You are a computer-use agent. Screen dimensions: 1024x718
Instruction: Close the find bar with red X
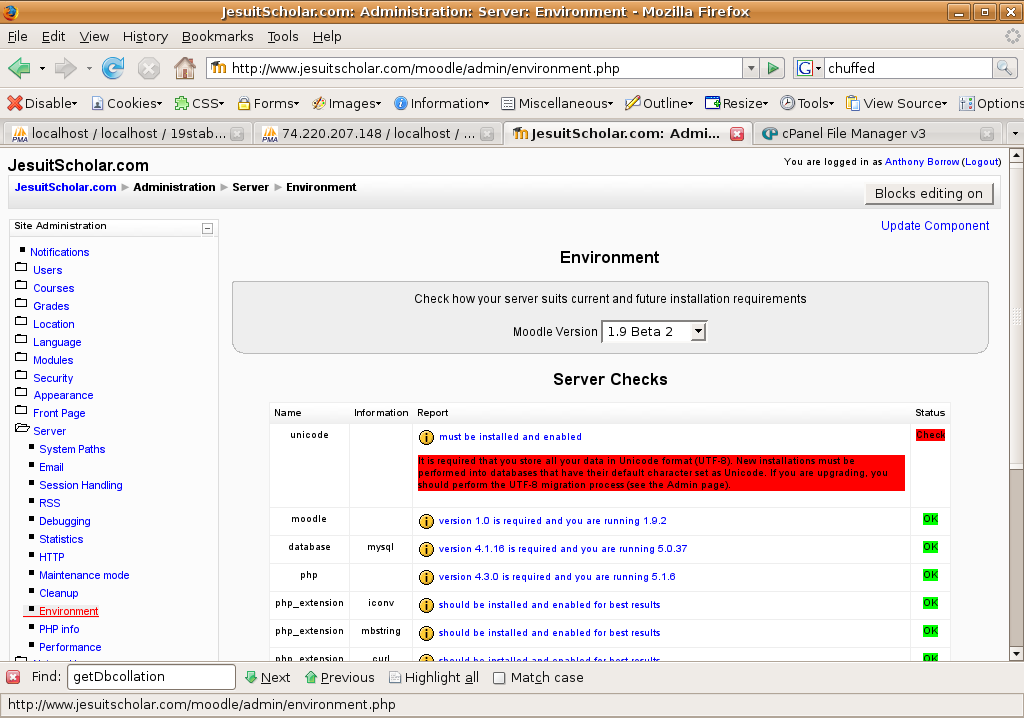[x=13, y=677]
